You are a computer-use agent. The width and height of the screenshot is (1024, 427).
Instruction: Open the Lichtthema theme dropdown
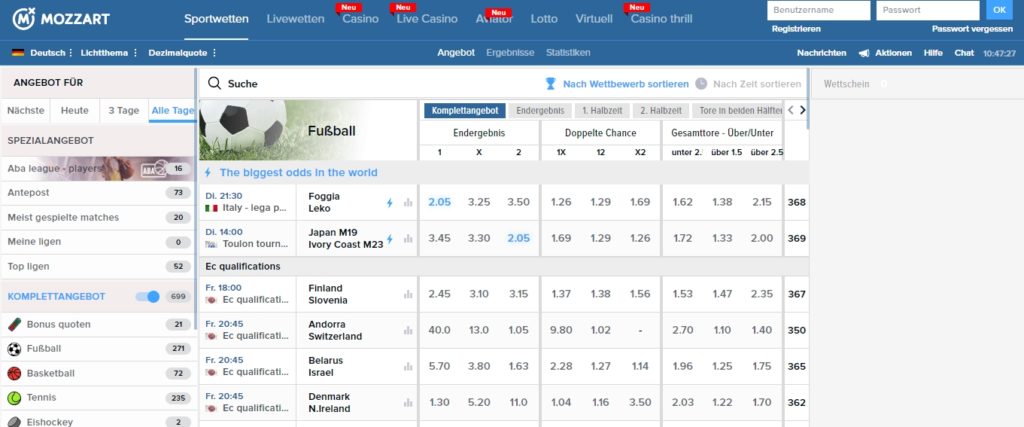click(x=109, y=52)
